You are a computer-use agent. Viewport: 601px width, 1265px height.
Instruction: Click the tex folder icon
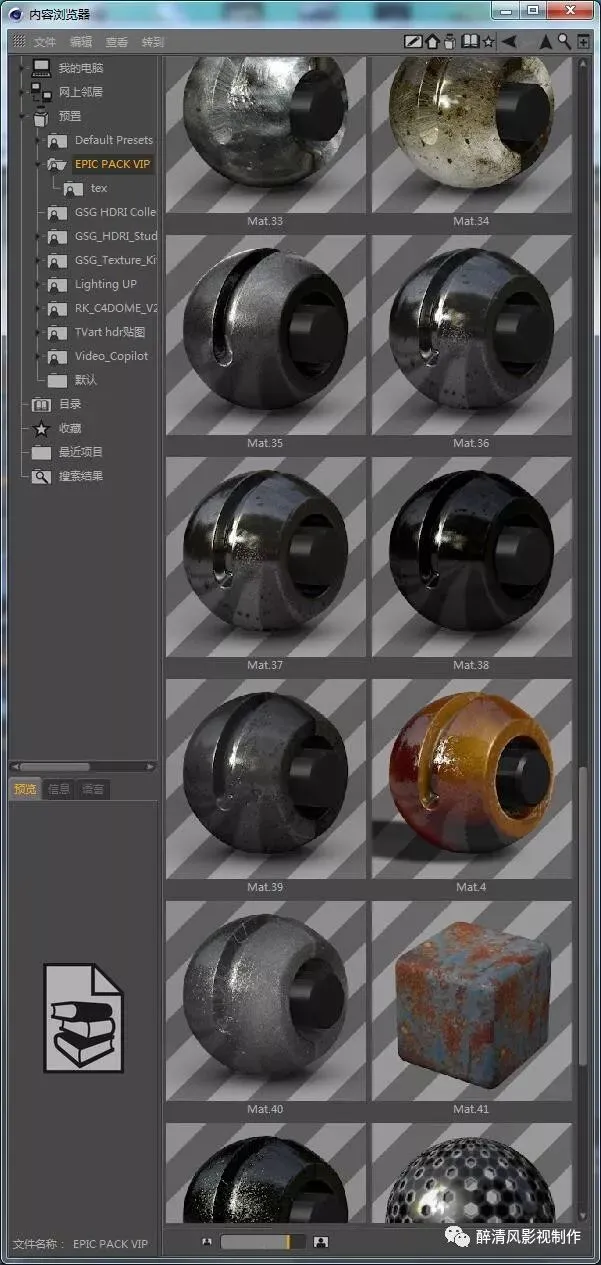tap(74, 188)
